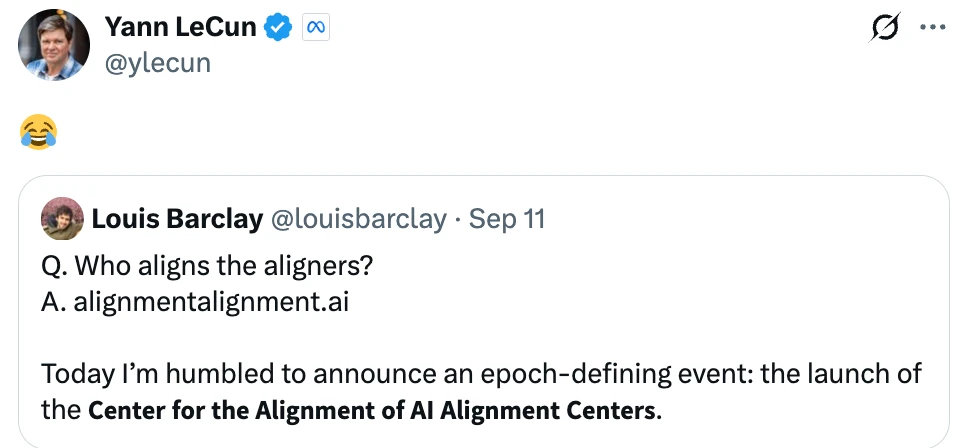Click the Meta affiliation badge icon
Image resolution: width=974 pixels, height=448 pixels.
pyautogui.click(x=314, y=30)
